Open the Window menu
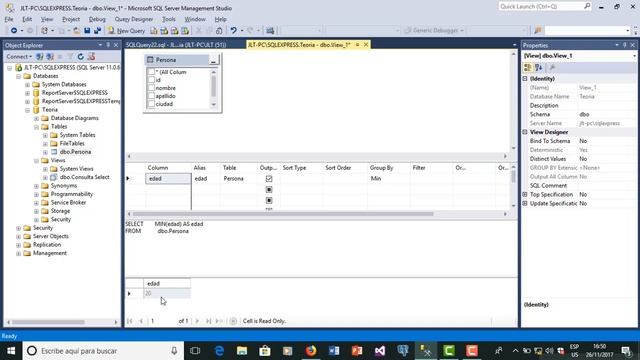Image resolution: width=640 pixels, height=360 pixels. [x=195, y=19]
